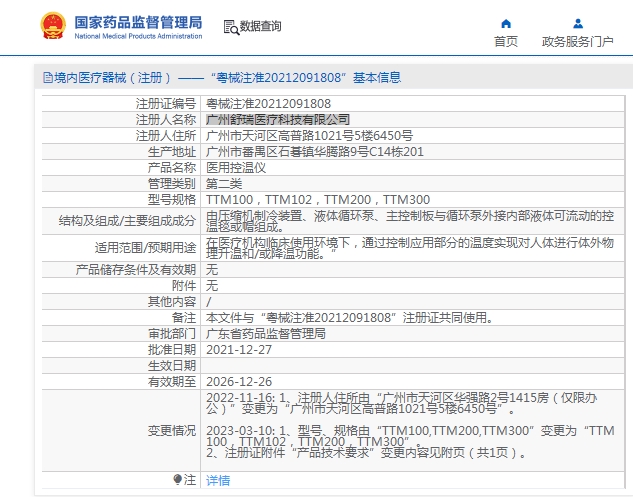Click the document icon before 境内医疗器械
The width and height of the screenshot is (633, 497).
pos(48,78)
